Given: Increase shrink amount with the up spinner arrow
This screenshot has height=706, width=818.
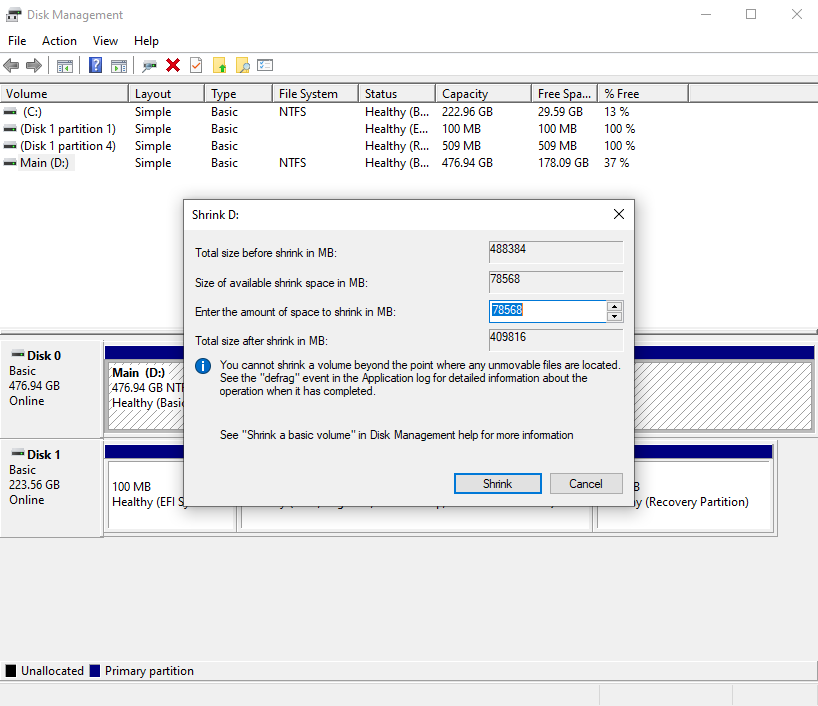Looking at the screenshot, I should (615, 306).
